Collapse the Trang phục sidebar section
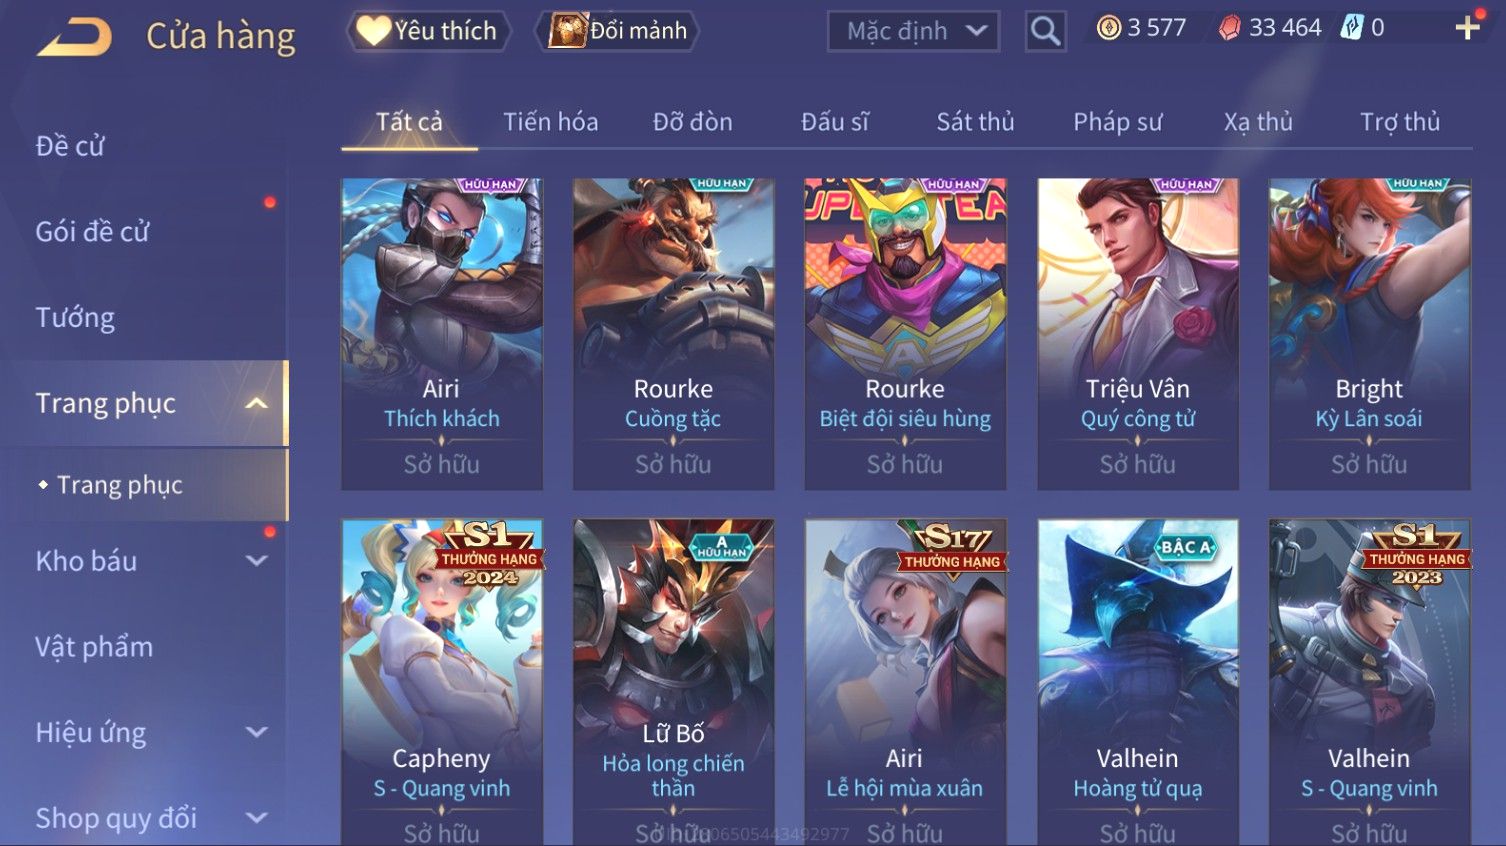The width and height of the screenshot is (1506, 846). coord(256,403)
